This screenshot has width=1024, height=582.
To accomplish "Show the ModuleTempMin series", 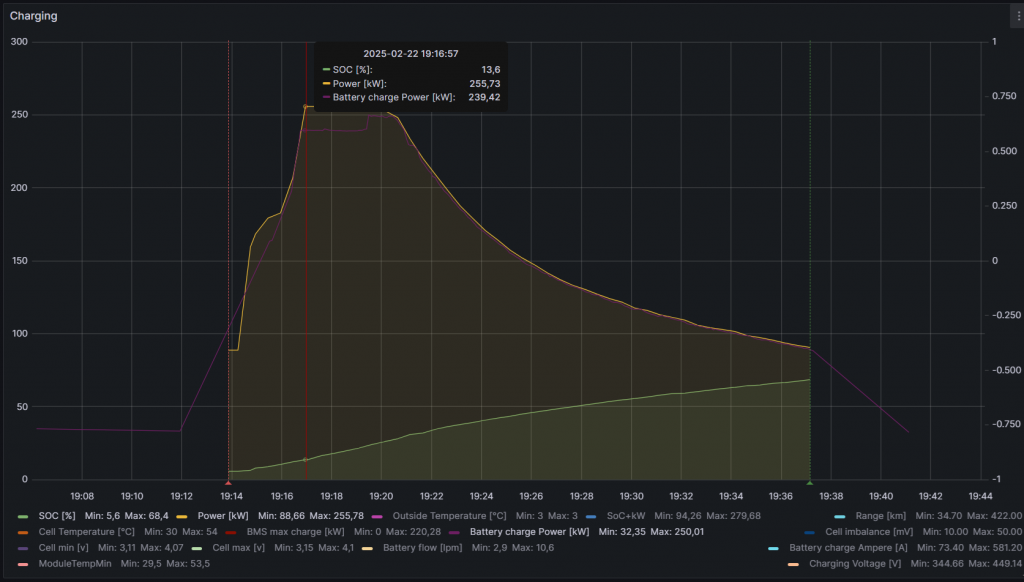I will tap(75, 564).
